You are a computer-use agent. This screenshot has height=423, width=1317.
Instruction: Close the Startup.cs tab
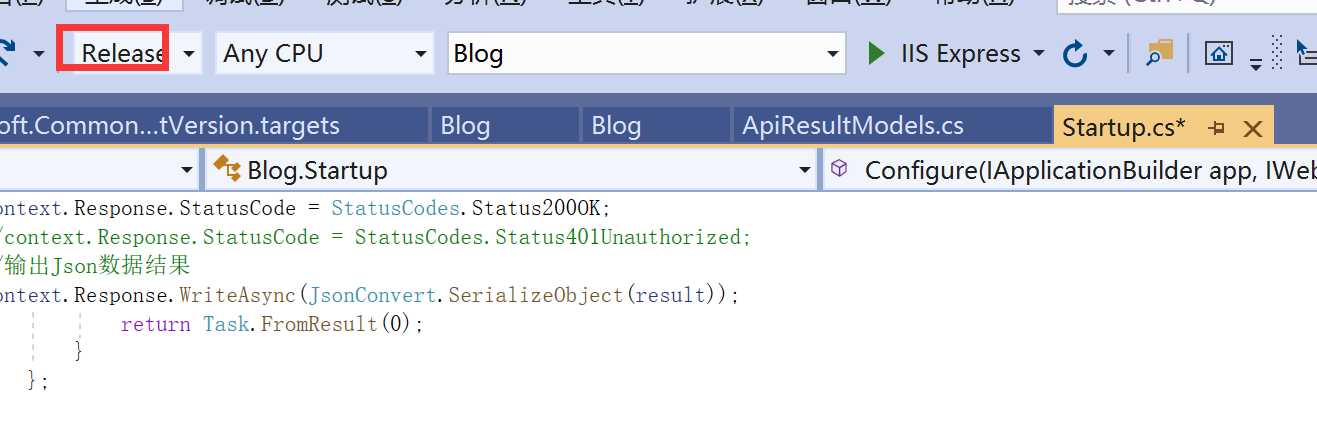1253,128
